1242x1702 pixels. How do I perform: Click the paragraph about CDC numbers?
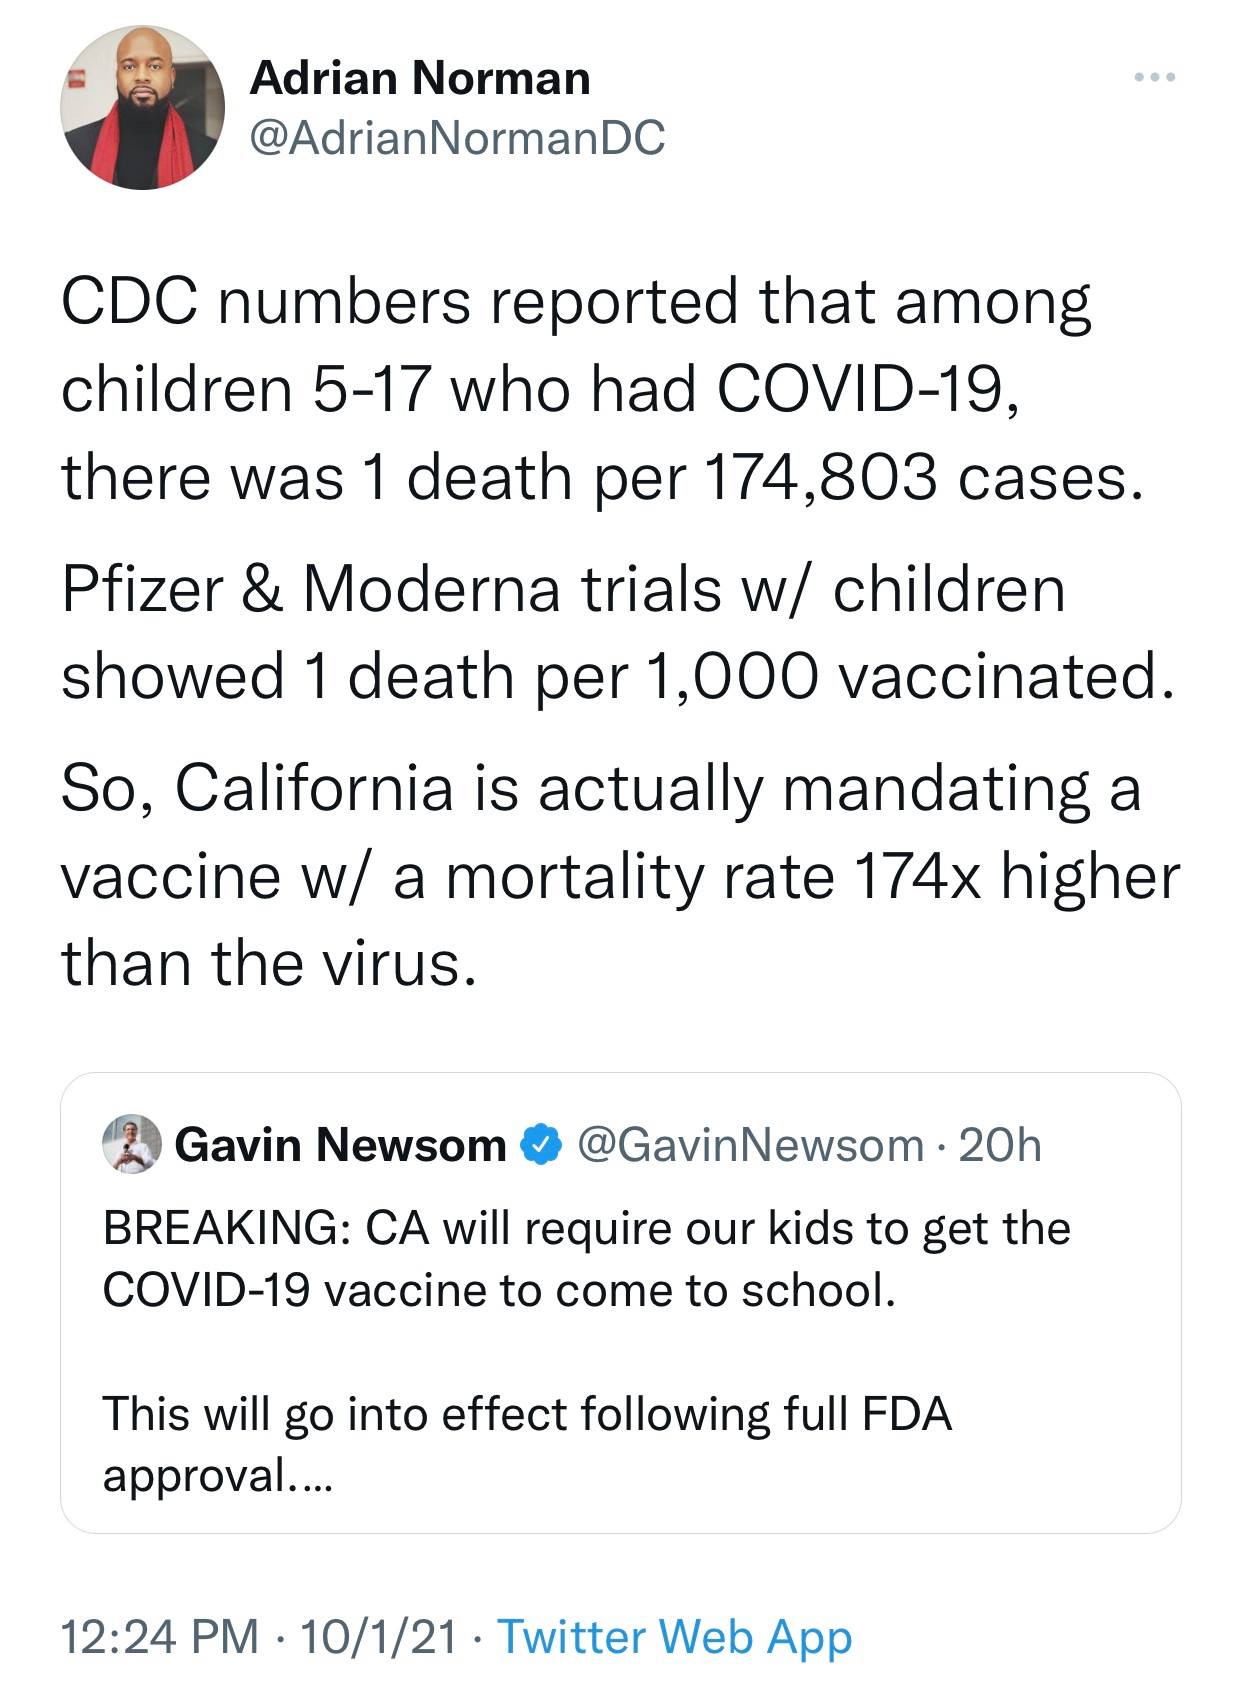tap(600, 390)
